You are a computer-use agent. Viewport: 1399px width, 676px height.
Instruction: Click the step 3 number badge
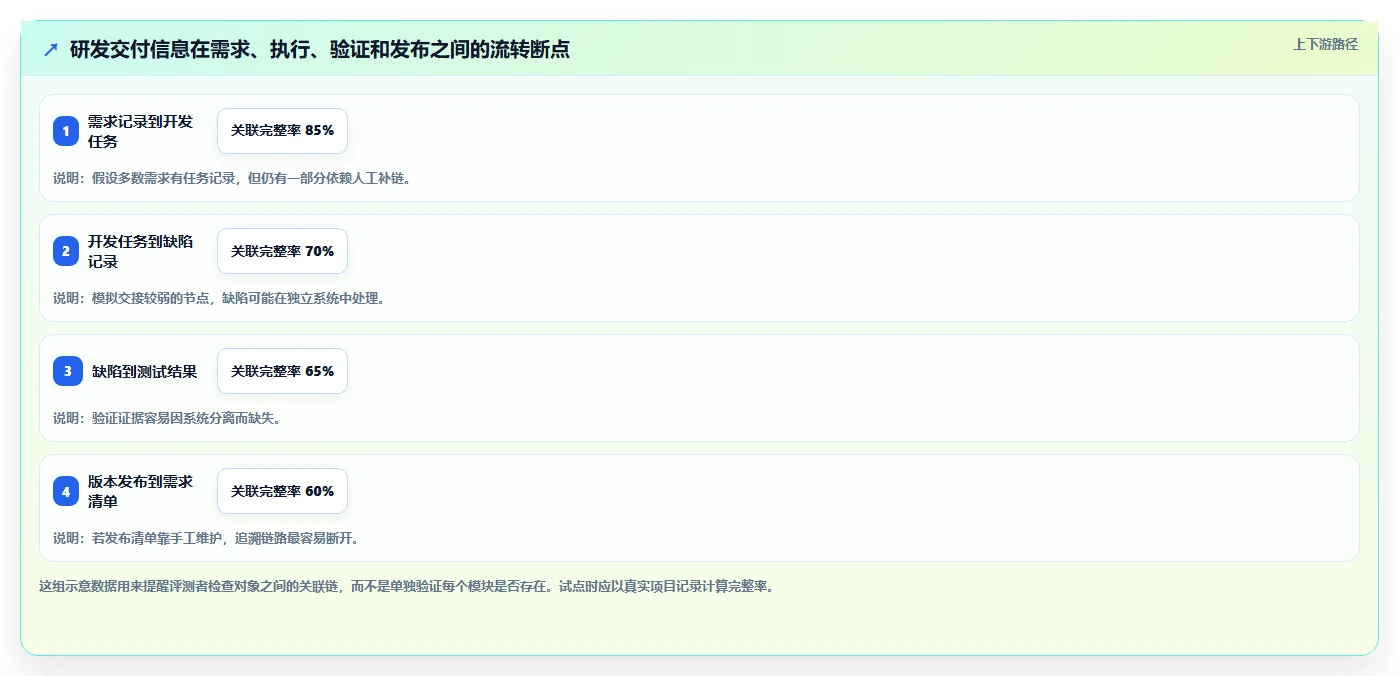point(66,371)
